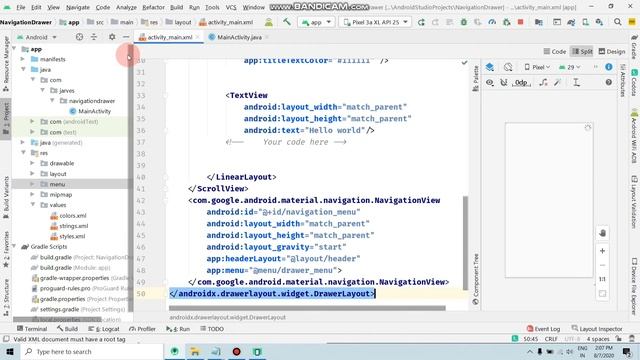Expand the manifests folder
This screenshot has height=360, width=640.
click(23, 59)
